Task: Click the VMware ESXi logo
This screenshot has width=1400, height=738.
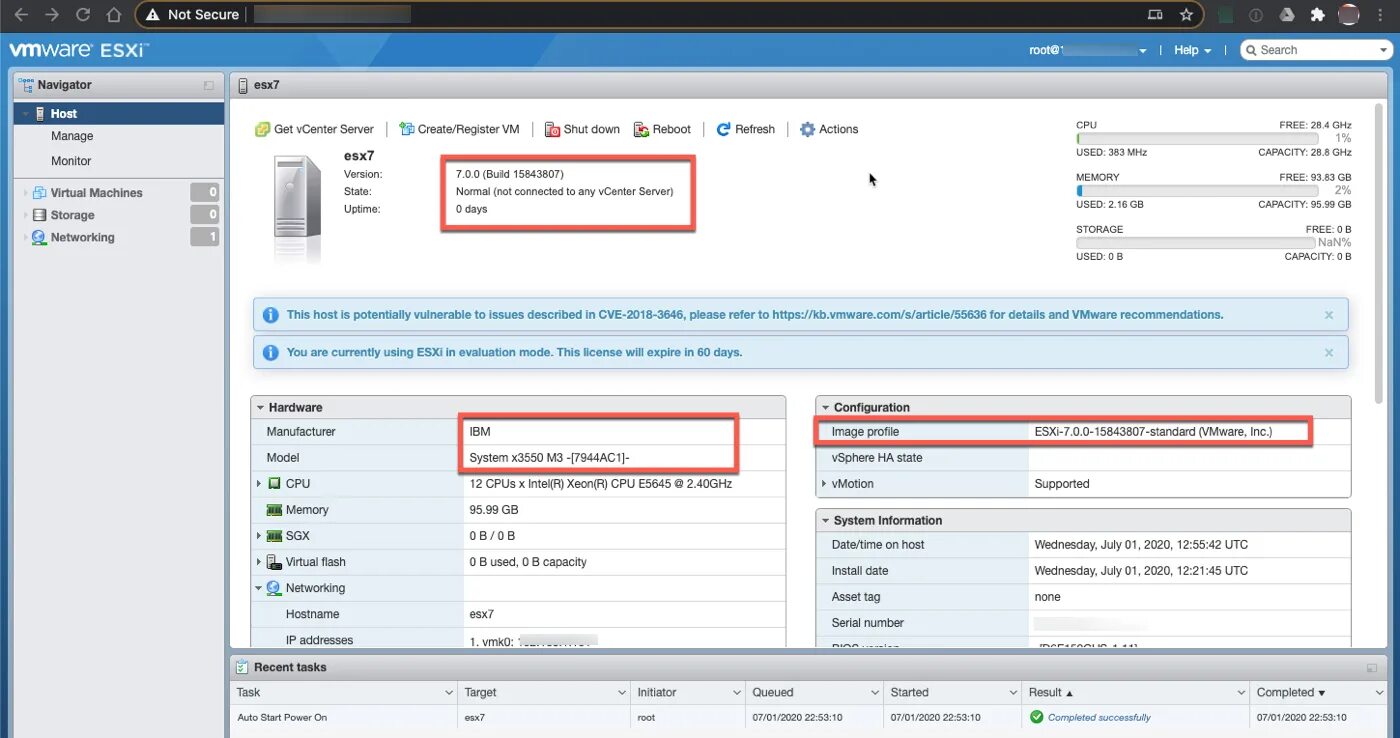Action: (x=77, y=49)
